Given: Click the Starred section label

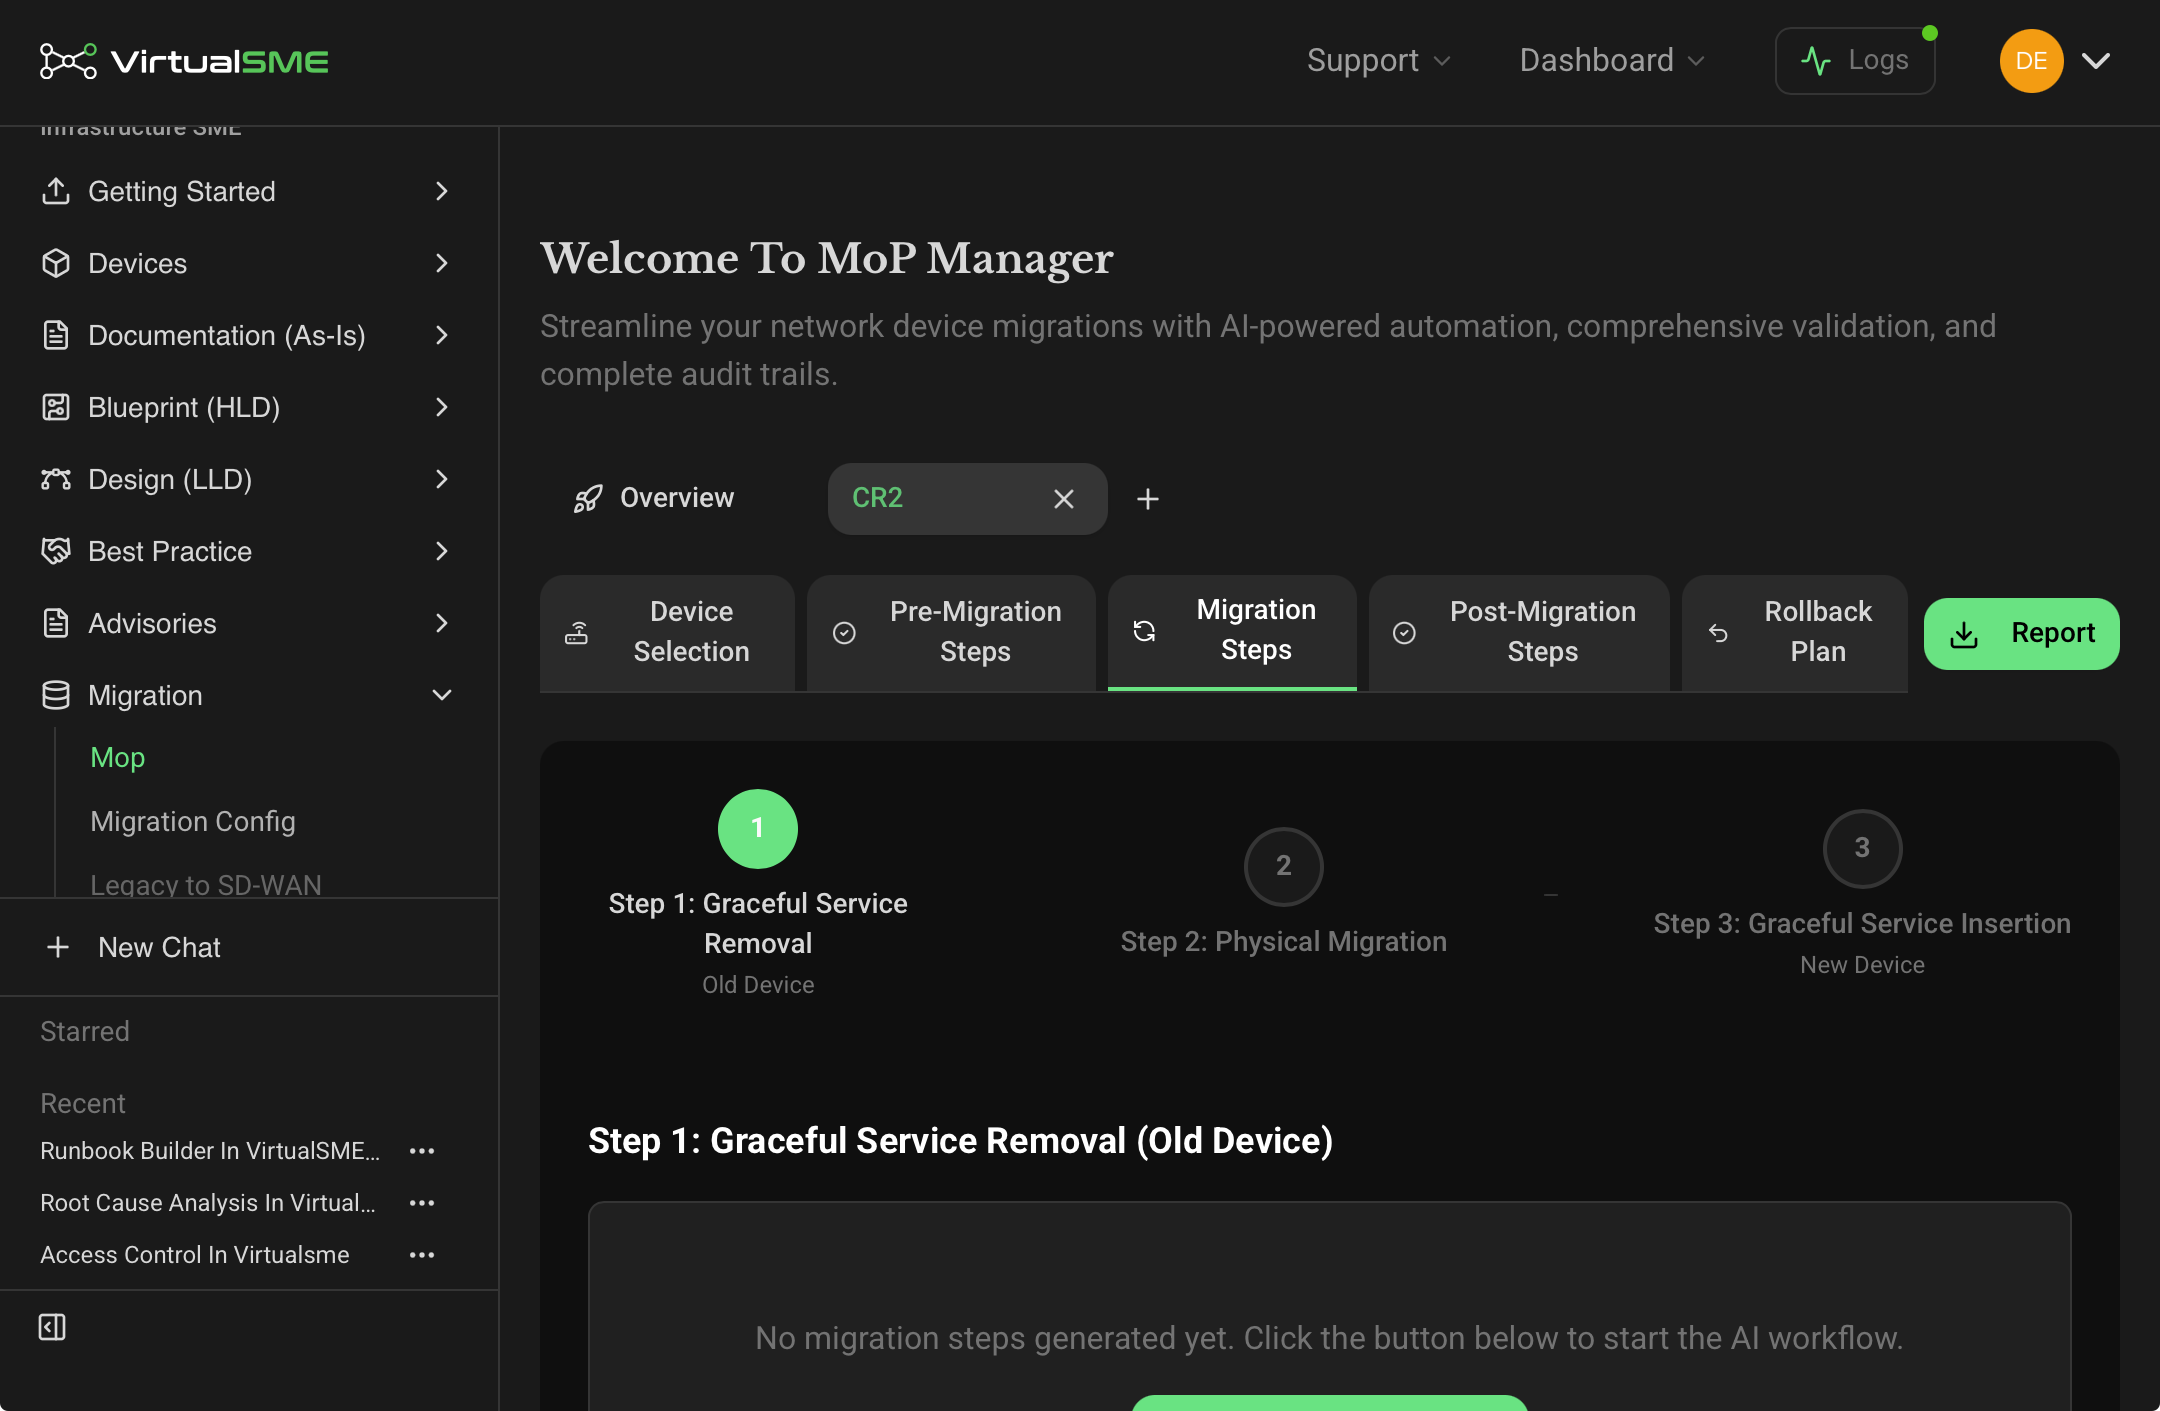Looking at the screenshot, I should click(85, 1031).
